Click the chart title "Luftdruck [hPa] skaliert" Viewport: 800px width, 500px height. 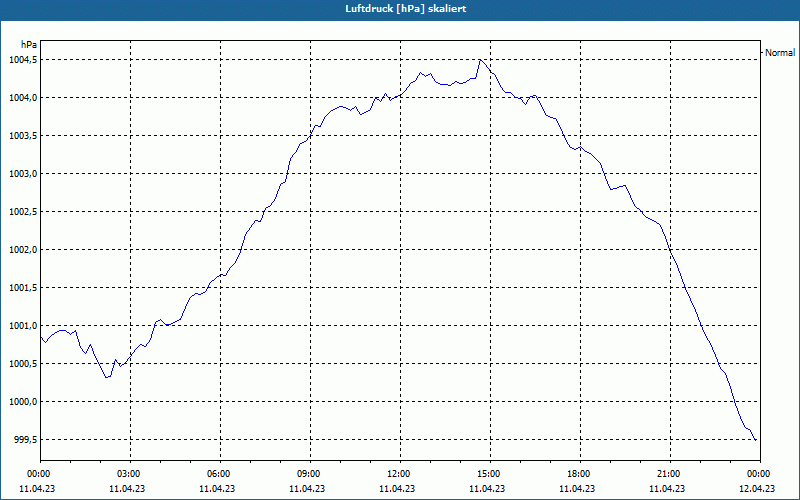coord(406,9)
